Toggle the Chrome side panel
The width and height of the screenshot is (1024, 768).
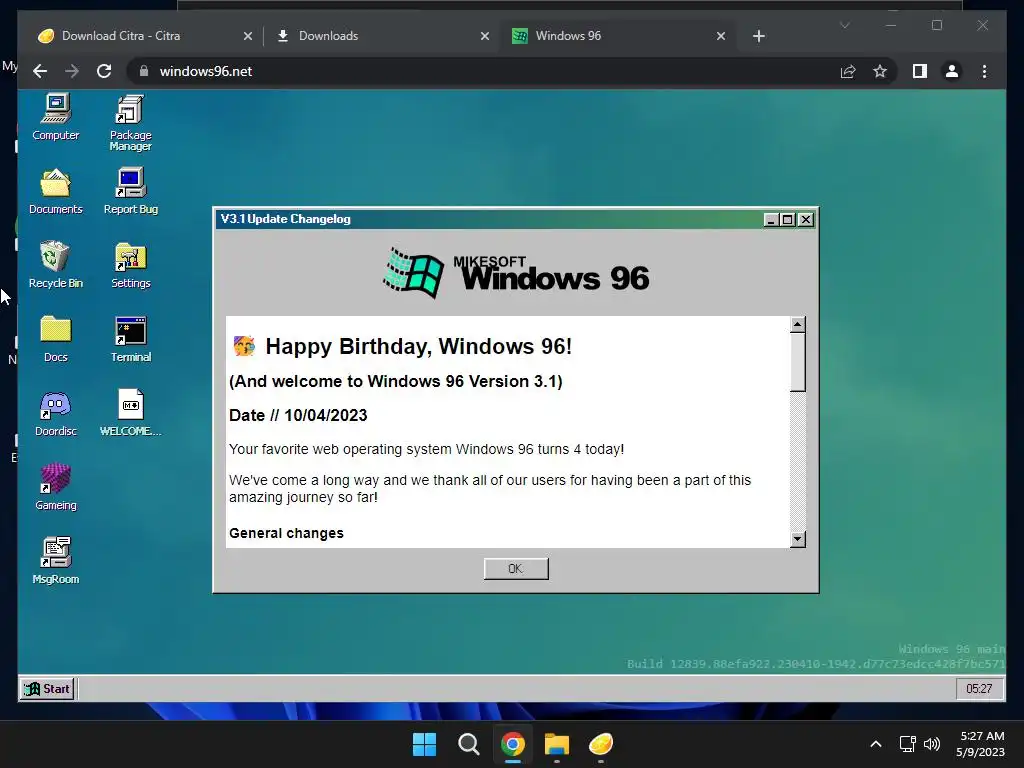(920, 71)
